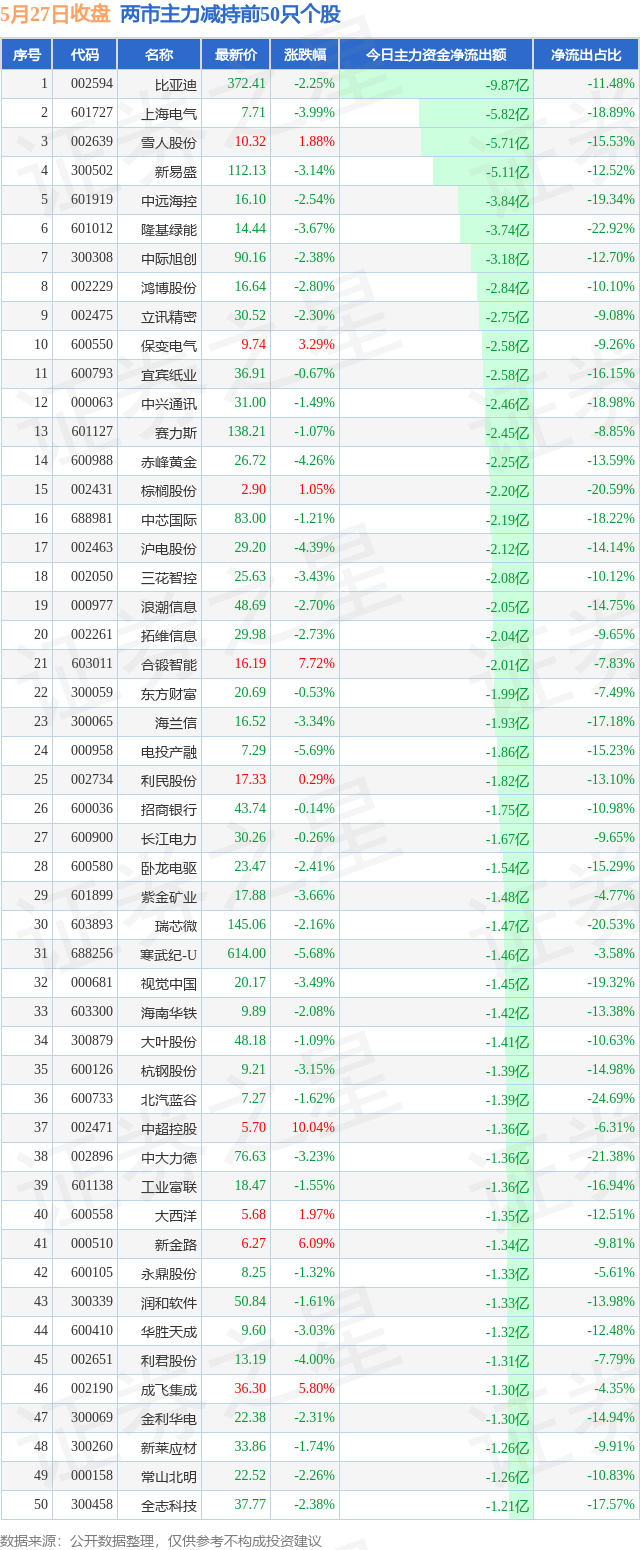The width and height of the screenshot is (640, 1550).
Task: Click the price 138.21 for 赛力斯
Action: 247,432
